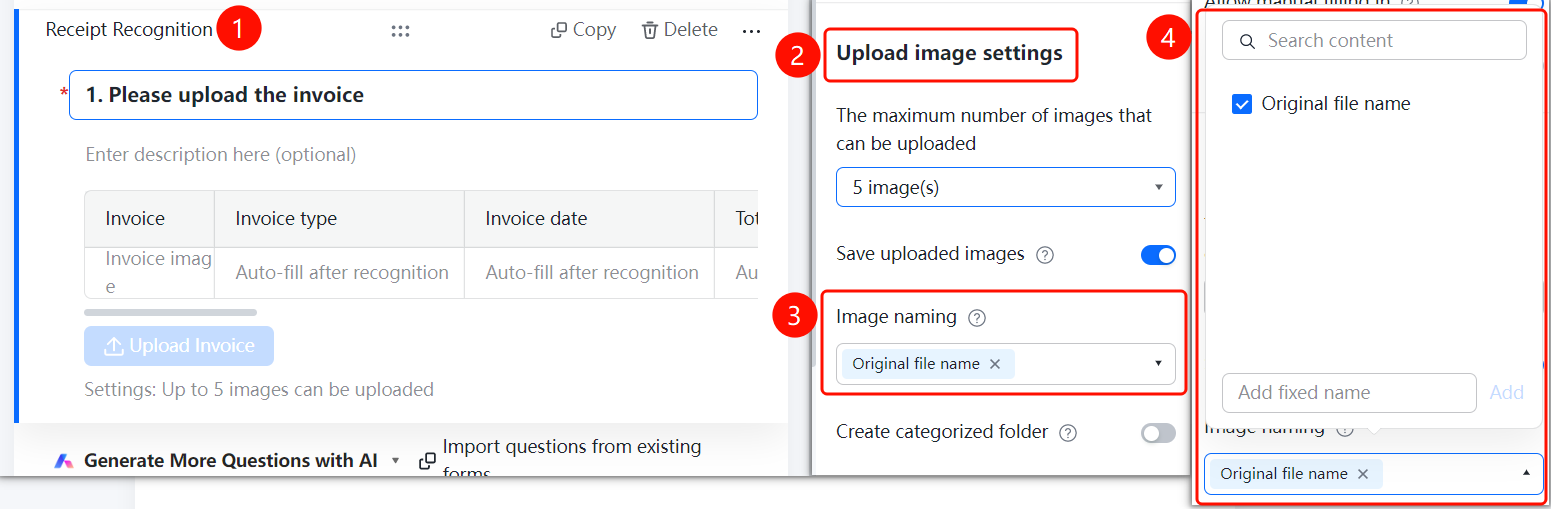Click Generate More Questions with AI
The width and height of the screenshot is (1551, 509).
pos(231,460)
